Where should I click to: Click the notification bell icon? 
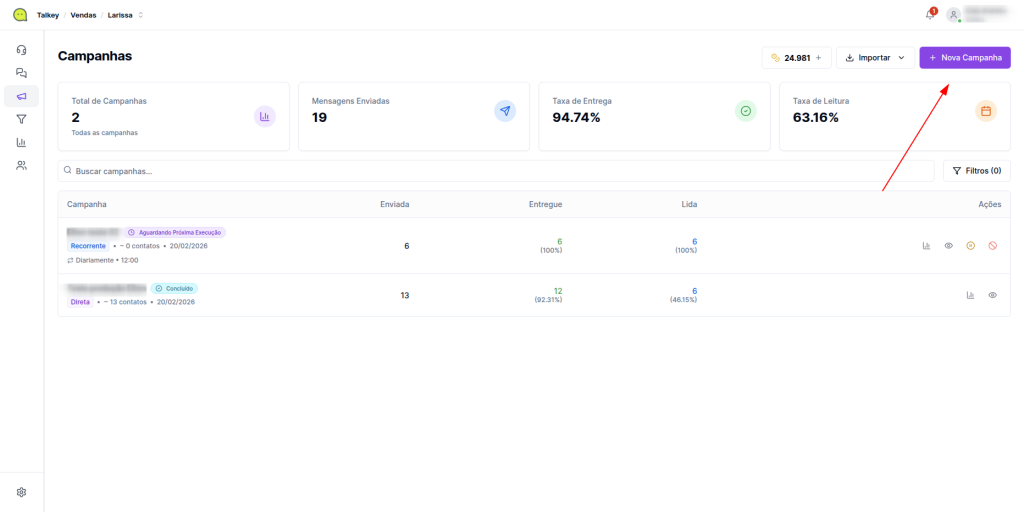(929, 15)
